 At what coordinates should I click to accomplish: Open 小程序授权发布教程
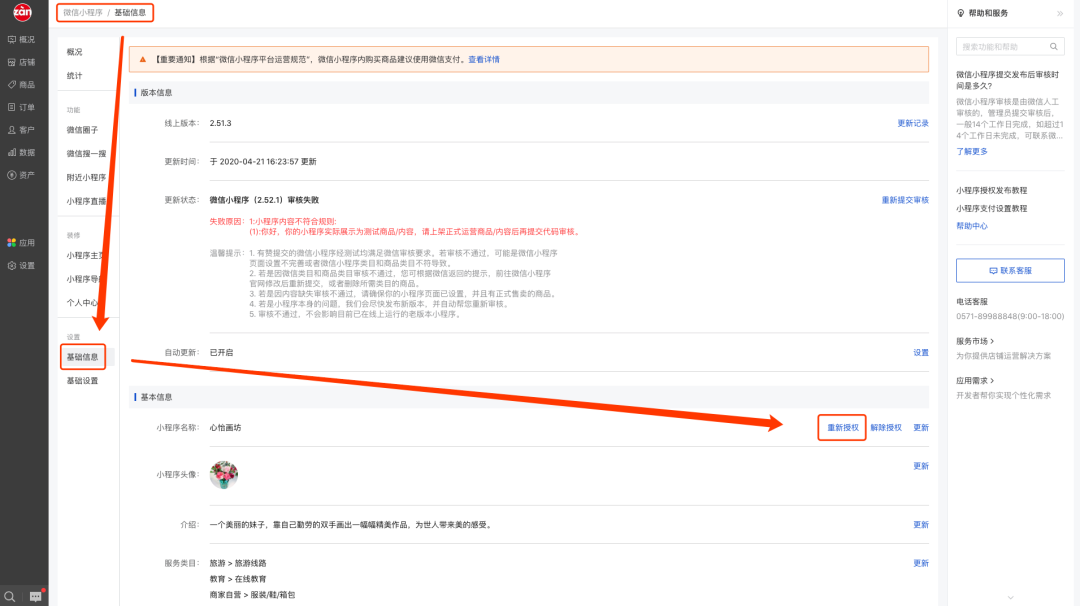[x=991, y=190]
